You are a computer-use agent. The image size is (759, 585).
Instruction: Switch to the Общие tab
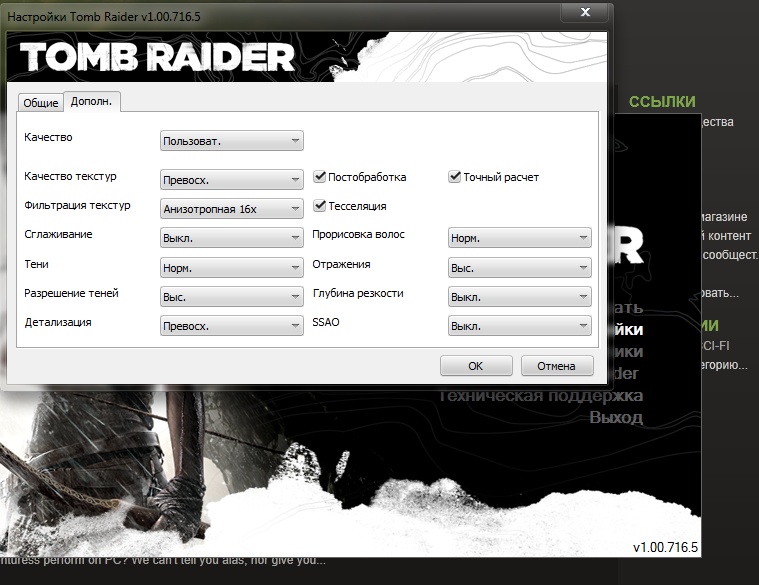(41, 103)
